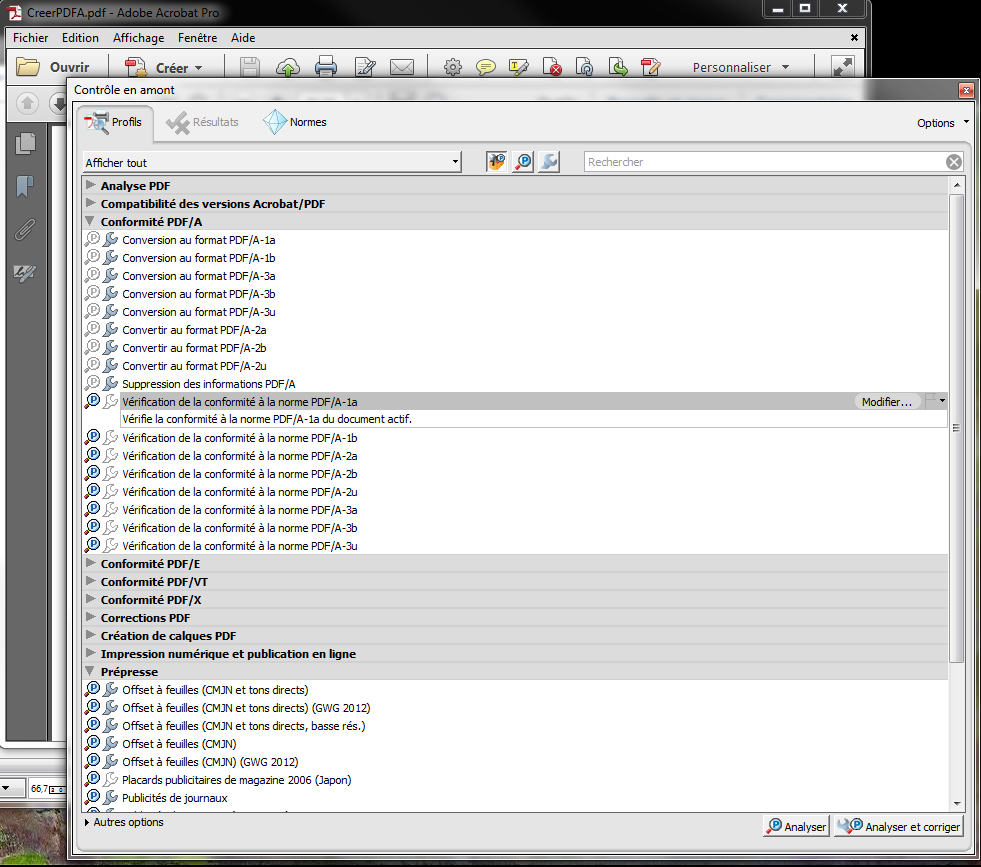Clear the Rechercher search box
The image size is (981, 867).
pos(954,162)
